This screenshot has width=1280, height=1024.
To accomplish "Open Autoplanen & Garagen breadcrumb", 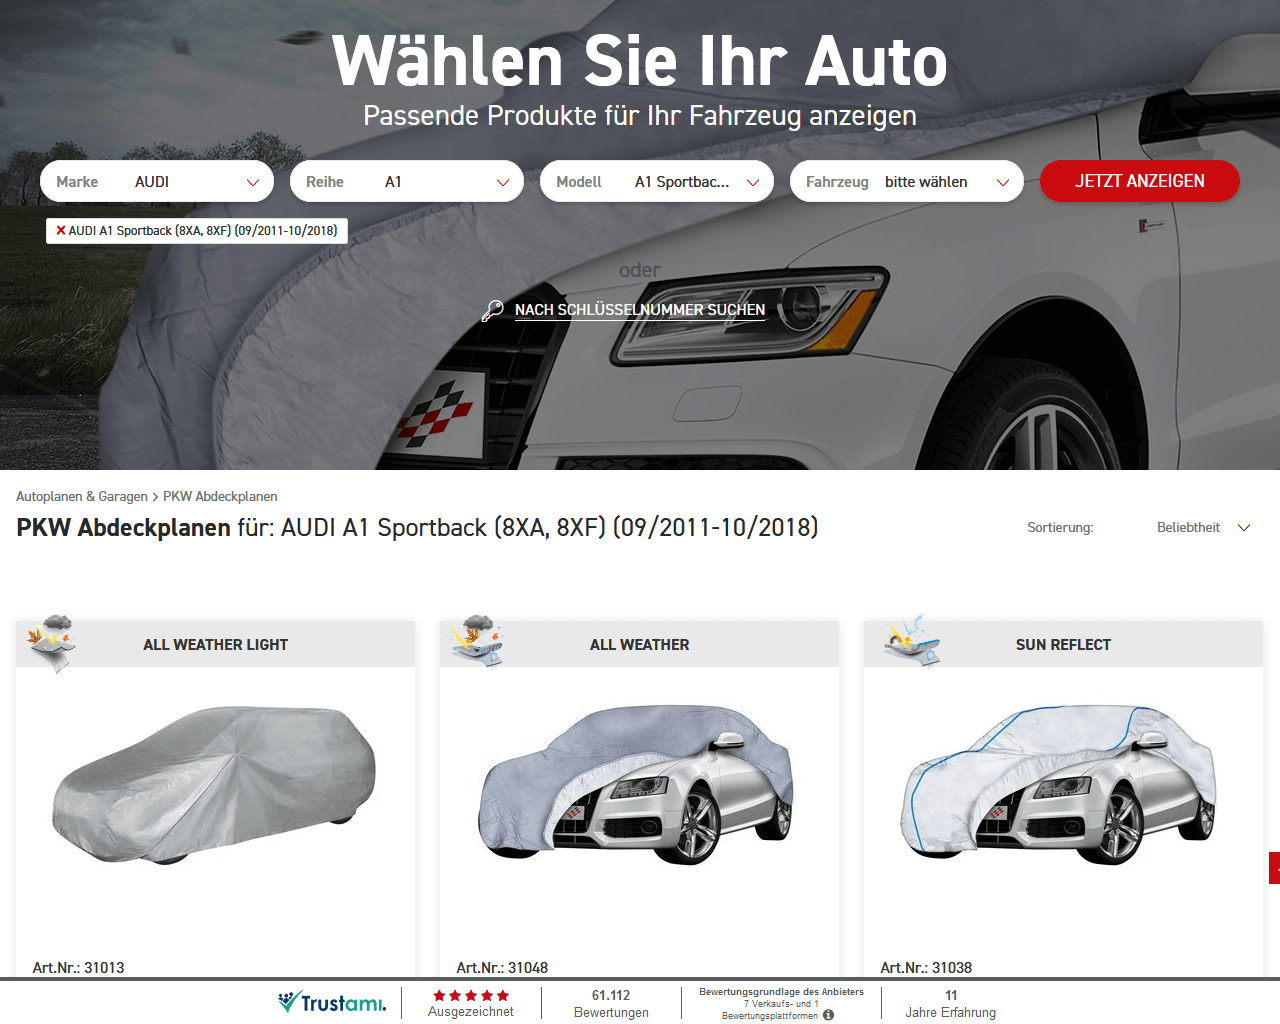I will tap(82, 496).
